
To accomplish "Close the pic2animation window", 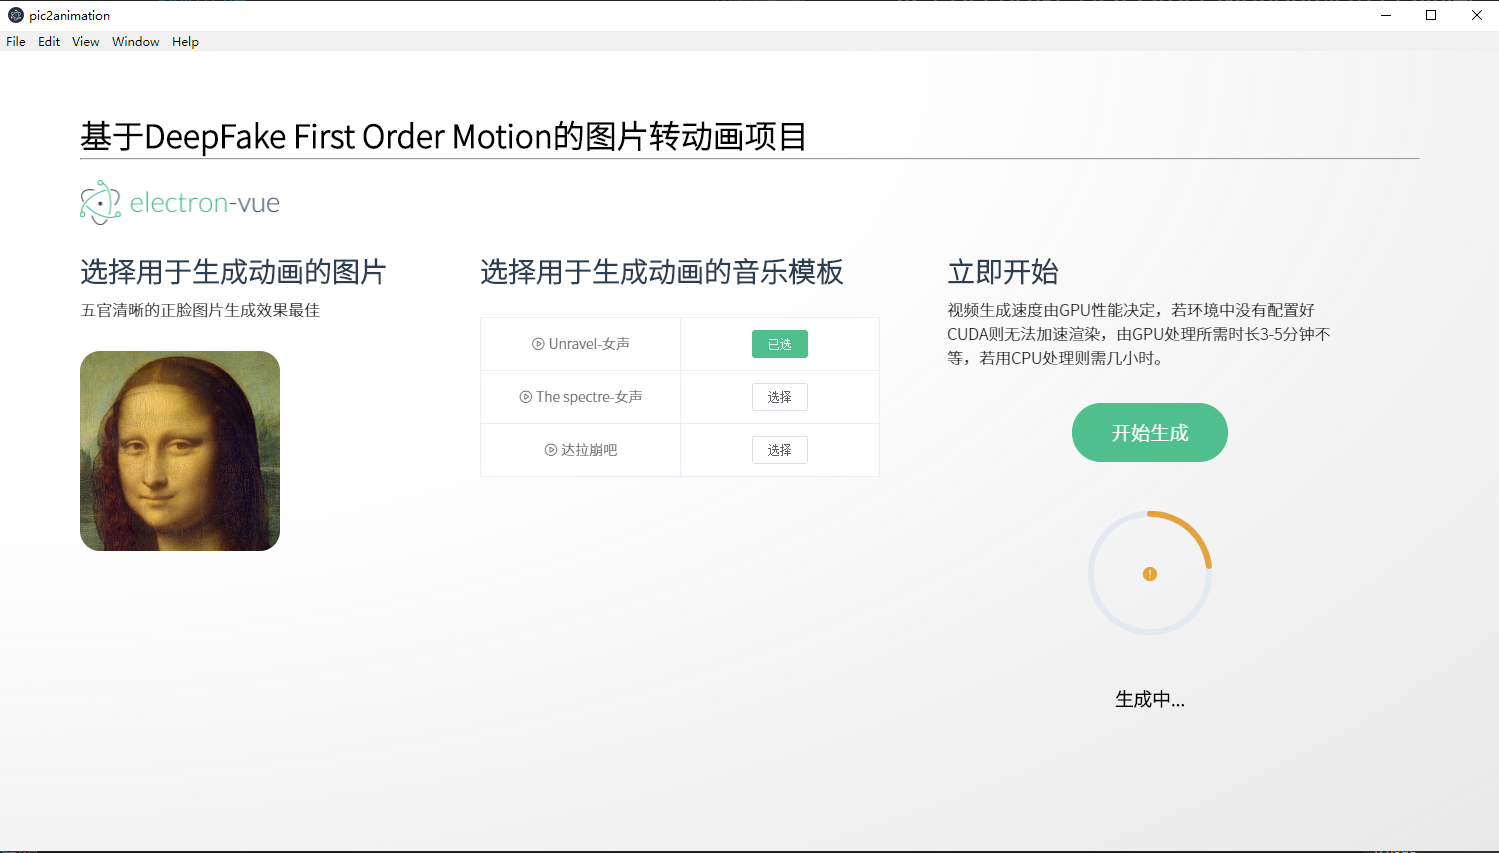I will pos(1476,15).
